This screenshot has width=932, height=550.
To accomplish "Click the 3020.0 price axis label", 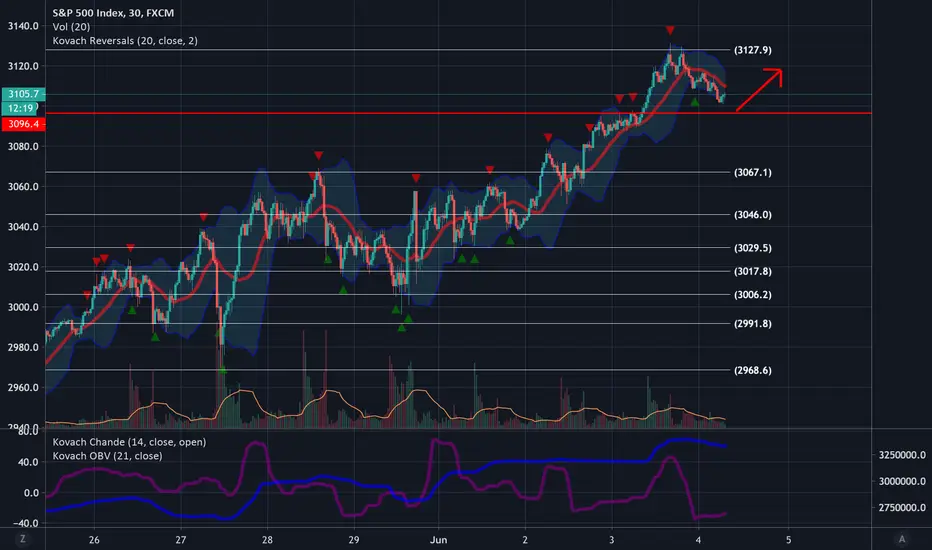I will coord(23,267).
